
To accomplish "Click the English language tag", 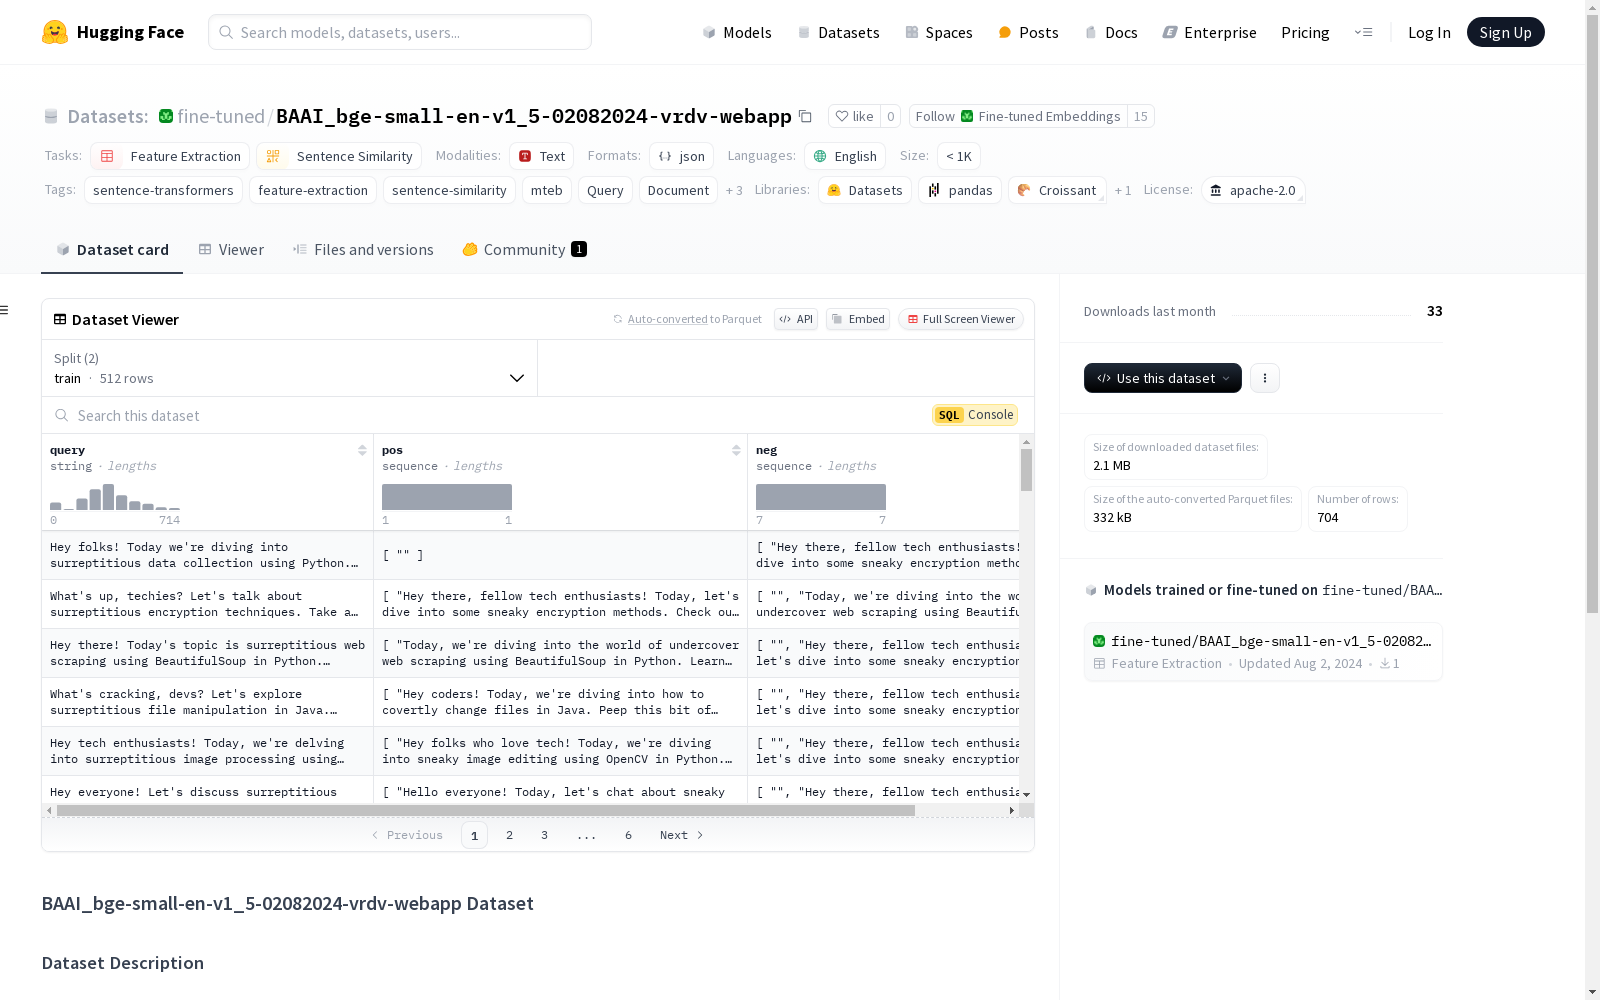I will (x=845, y=156).
